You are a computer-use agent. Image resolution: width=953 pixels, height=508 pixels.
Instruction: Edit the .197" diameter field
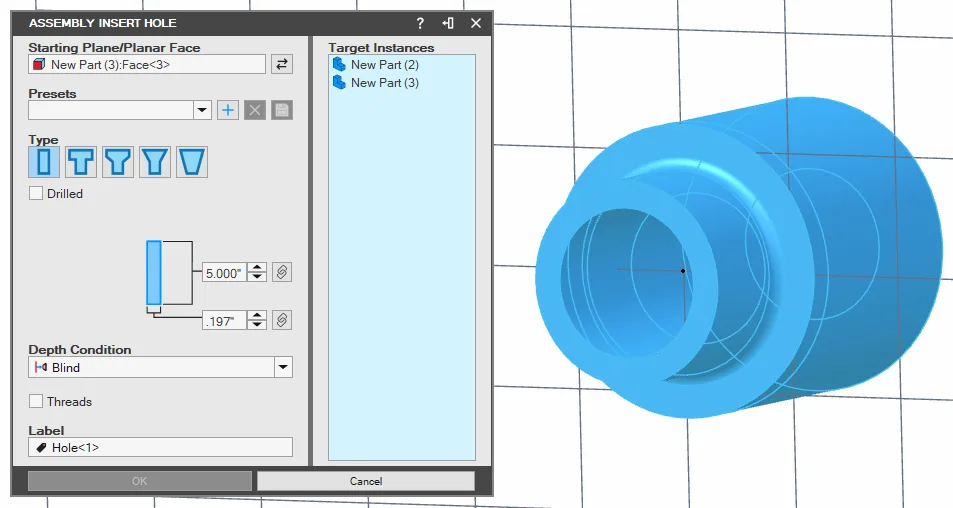pos(225,321)
